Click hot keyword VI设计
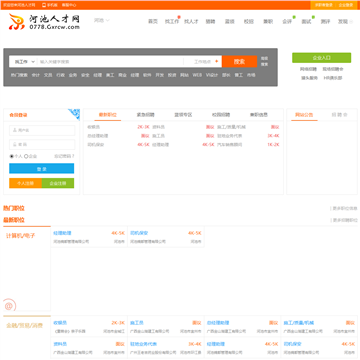Screen dimensions: 360x360 [x=212, y=75]
